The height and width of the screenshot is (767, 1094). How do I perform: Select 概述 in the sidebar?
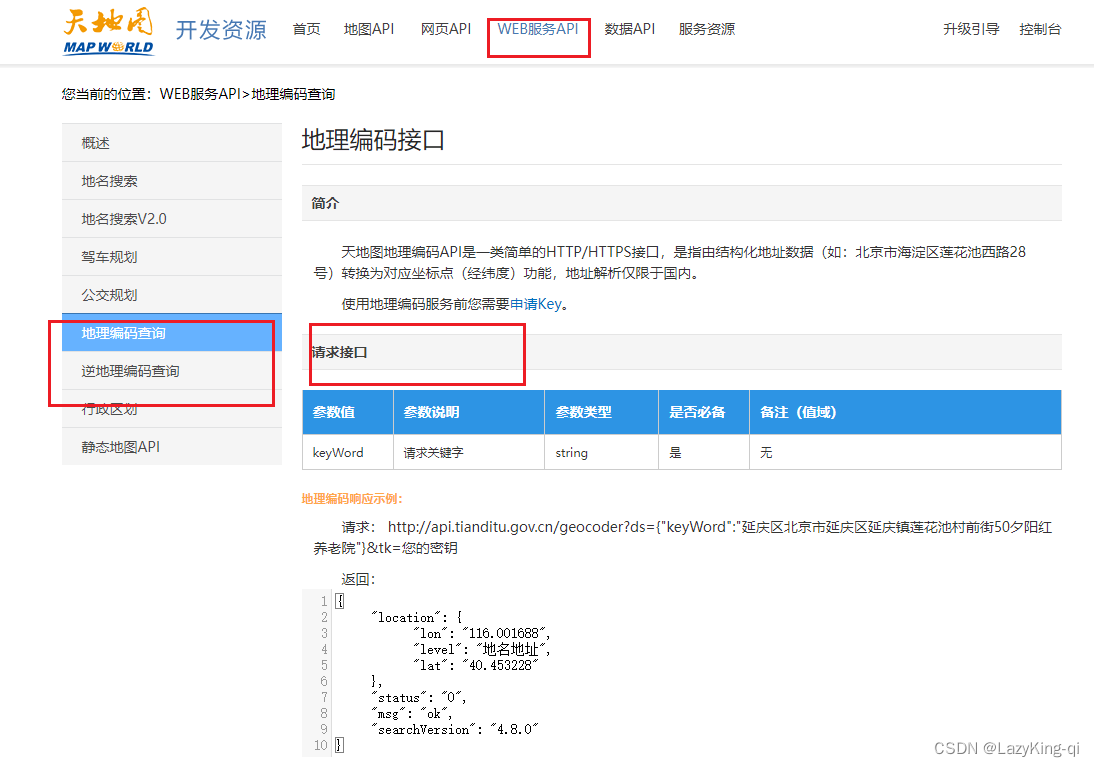coord(172,143)
